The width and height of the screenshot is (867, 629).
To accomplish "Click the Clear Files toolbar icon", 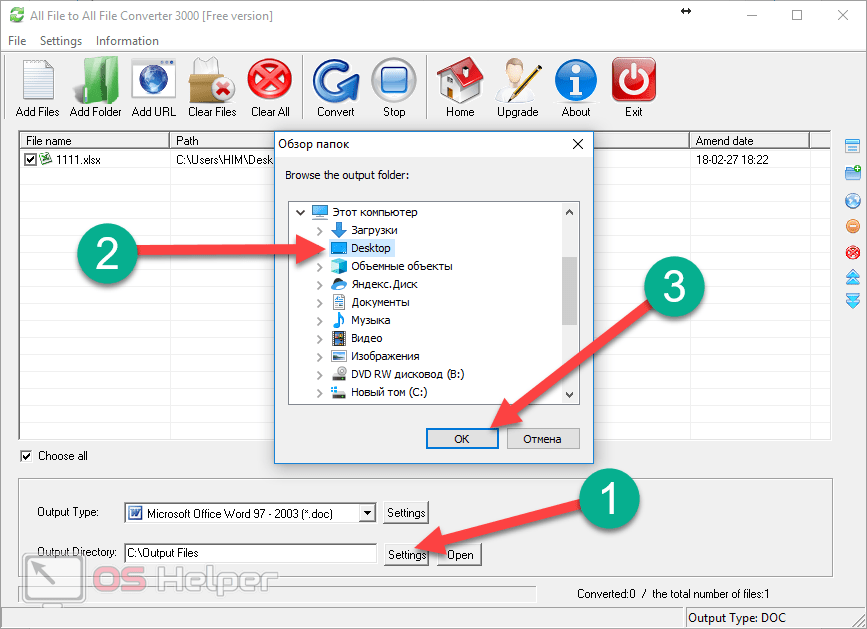I will [x=212, y=81].
